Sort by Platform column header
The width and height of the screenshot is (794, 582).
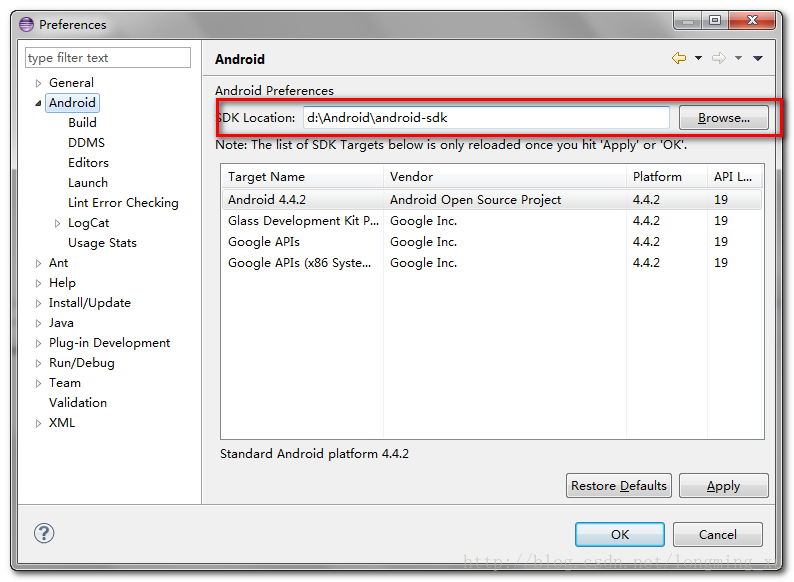click(667, 177)
